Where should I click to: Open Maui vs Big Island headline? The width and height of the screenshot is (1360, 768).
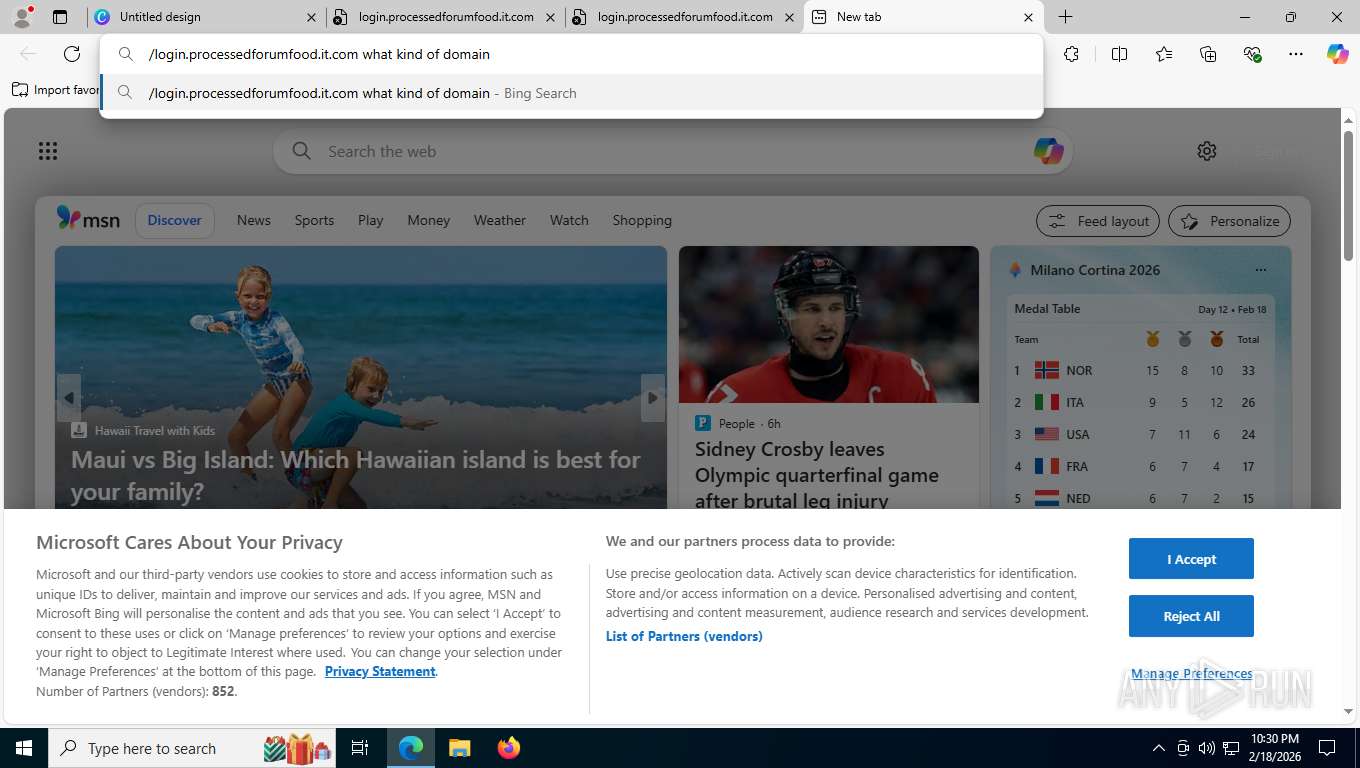[x=355, y=476]
